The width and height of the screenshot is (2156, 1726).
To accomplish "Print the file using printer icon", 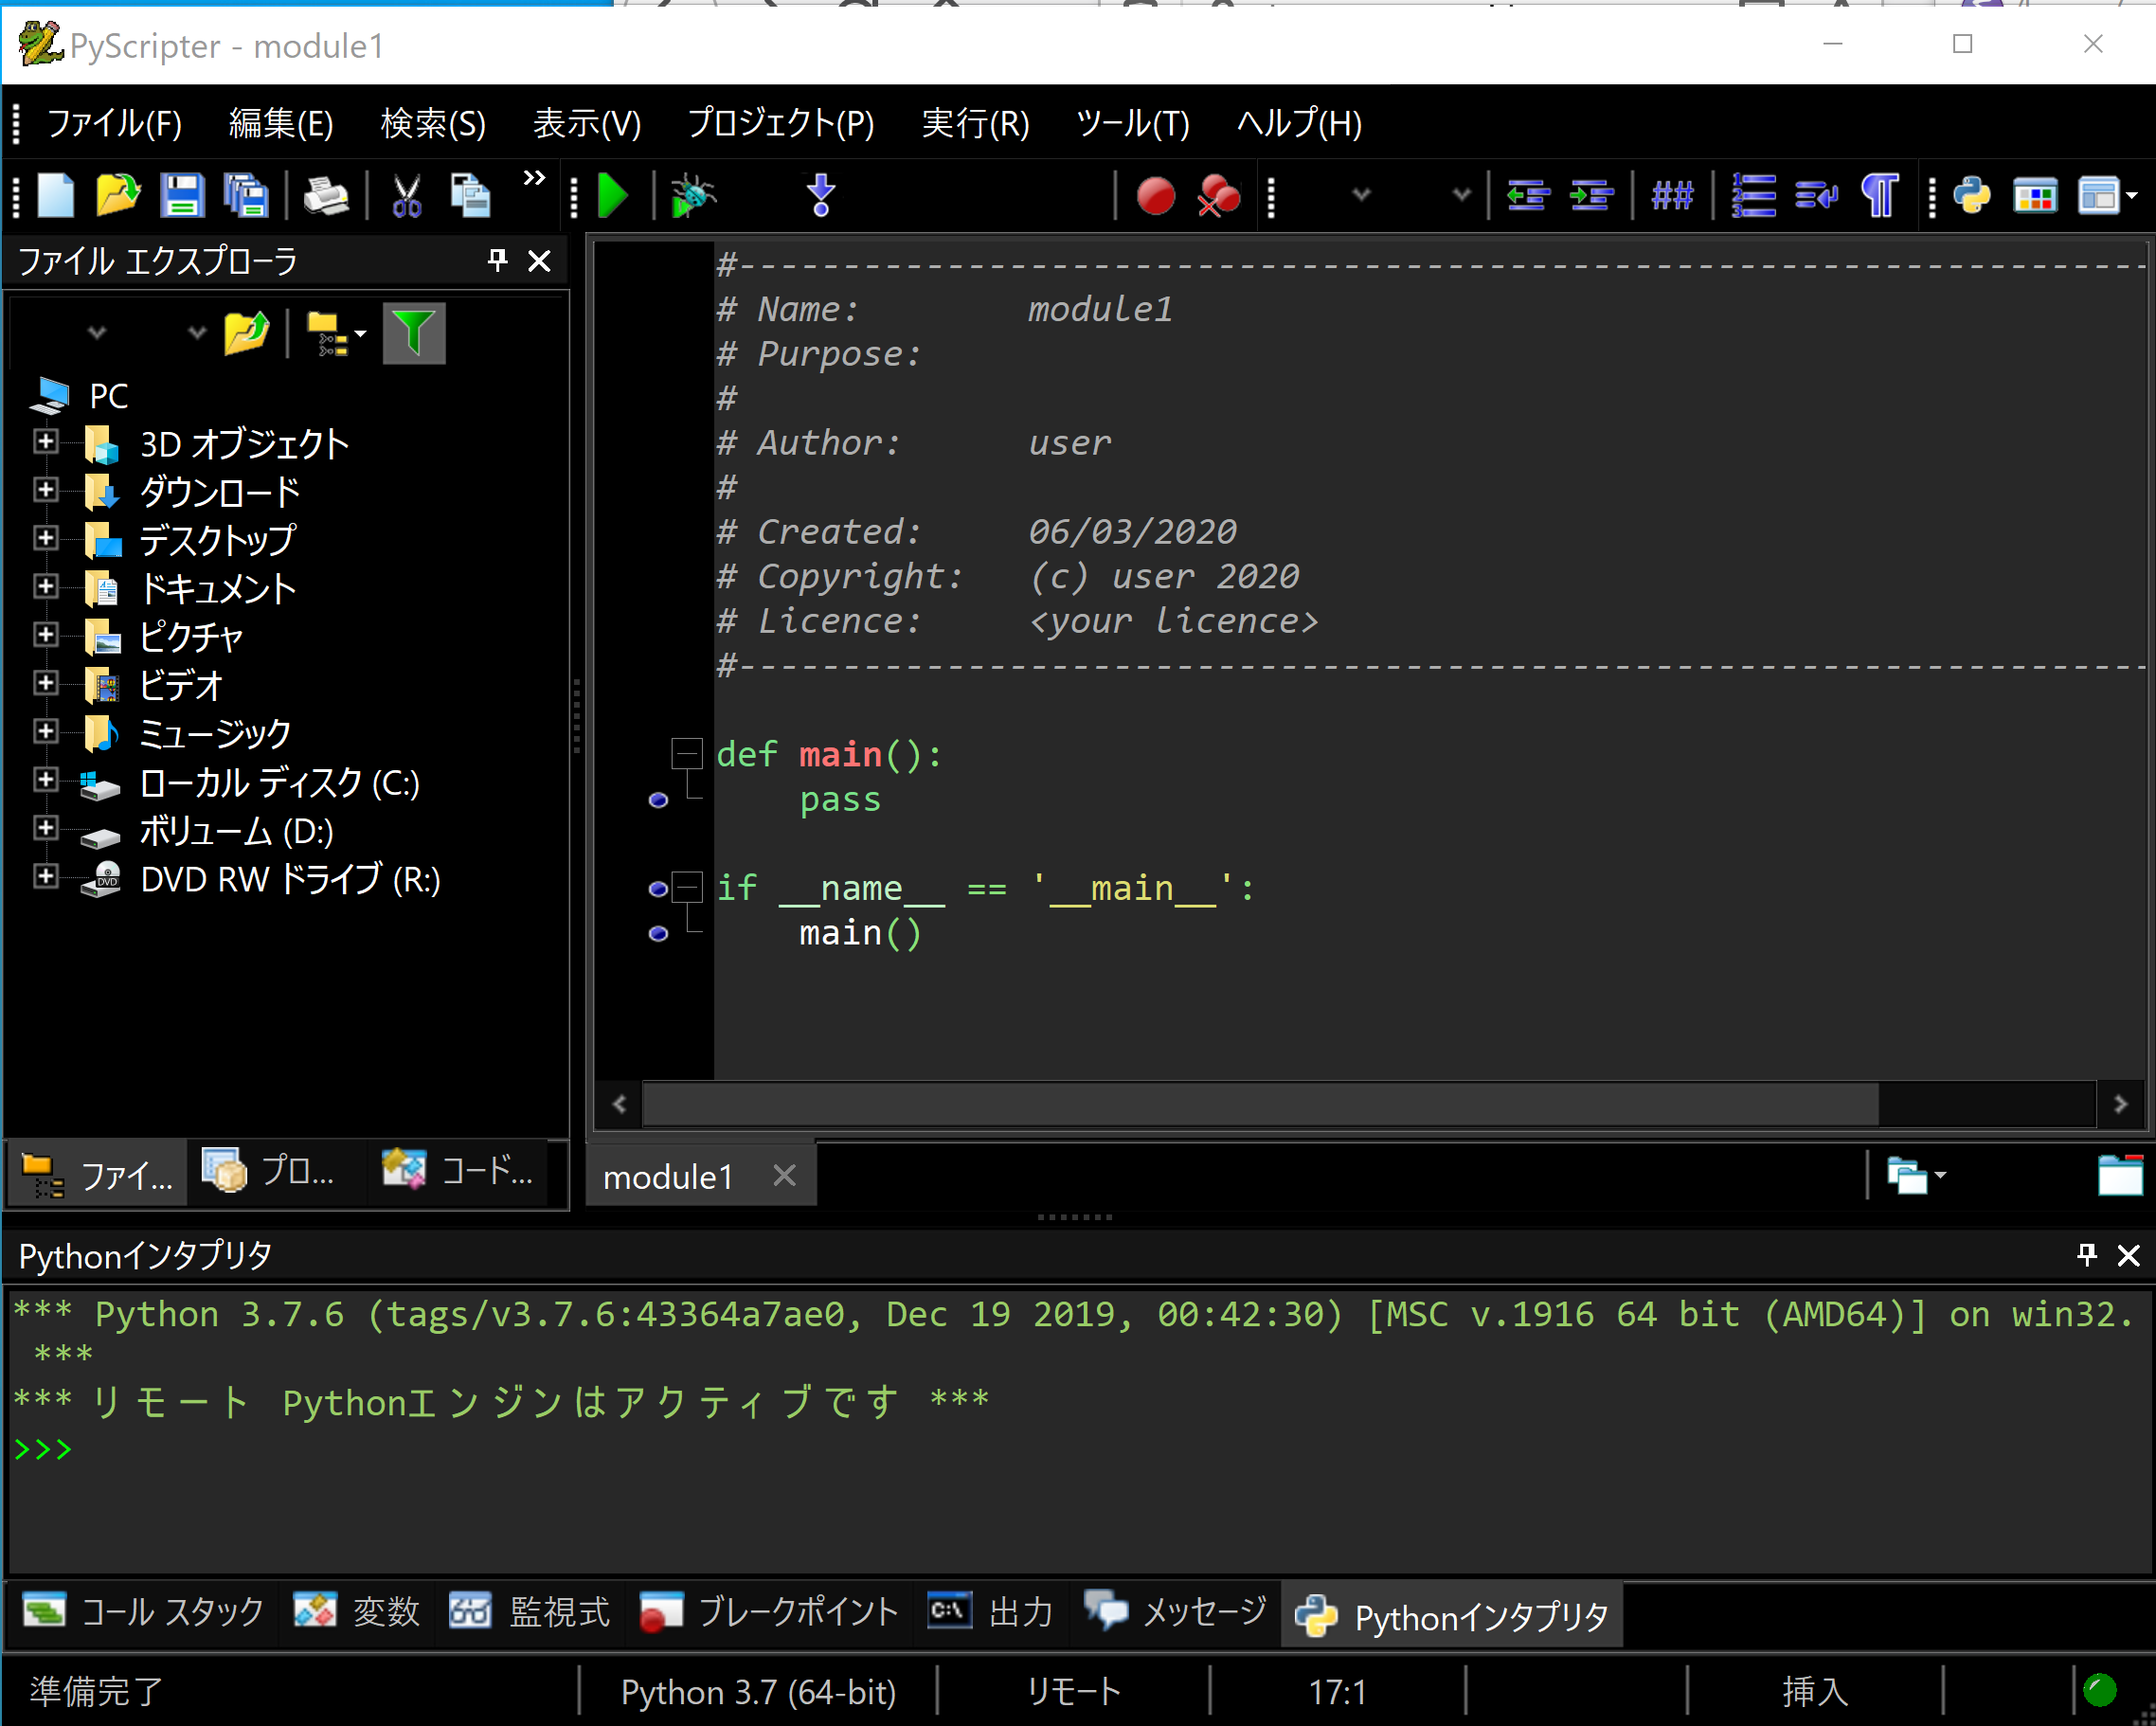I will (325, 195).
